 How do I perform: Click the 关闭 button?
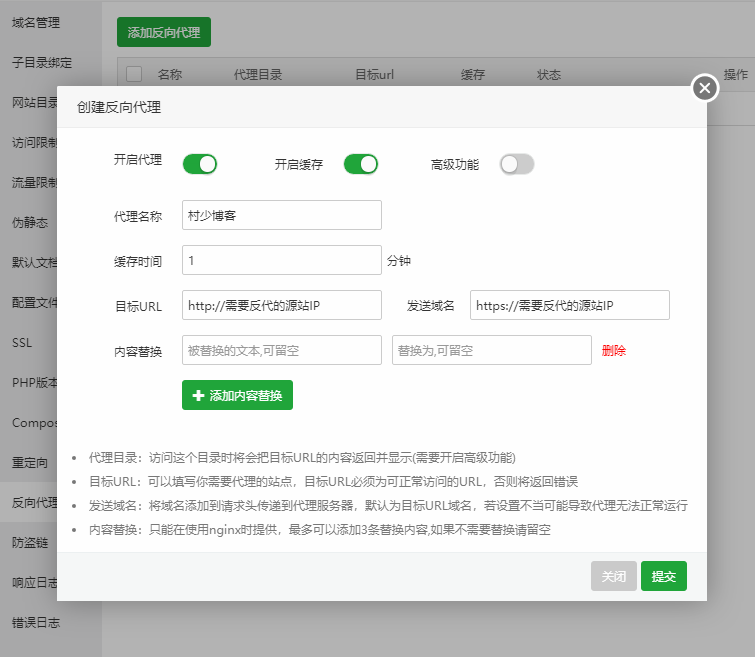pos(613,576)
